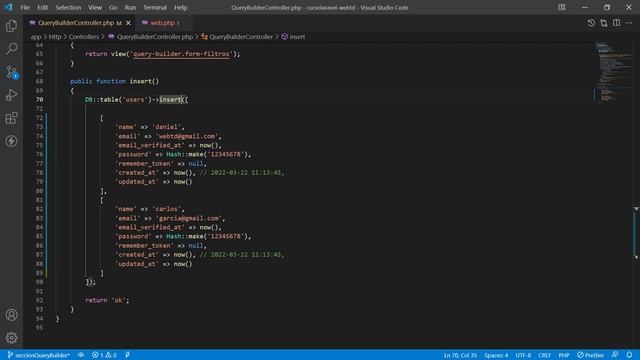Open the Manage gear icon
640x360 pixels.
11,338
